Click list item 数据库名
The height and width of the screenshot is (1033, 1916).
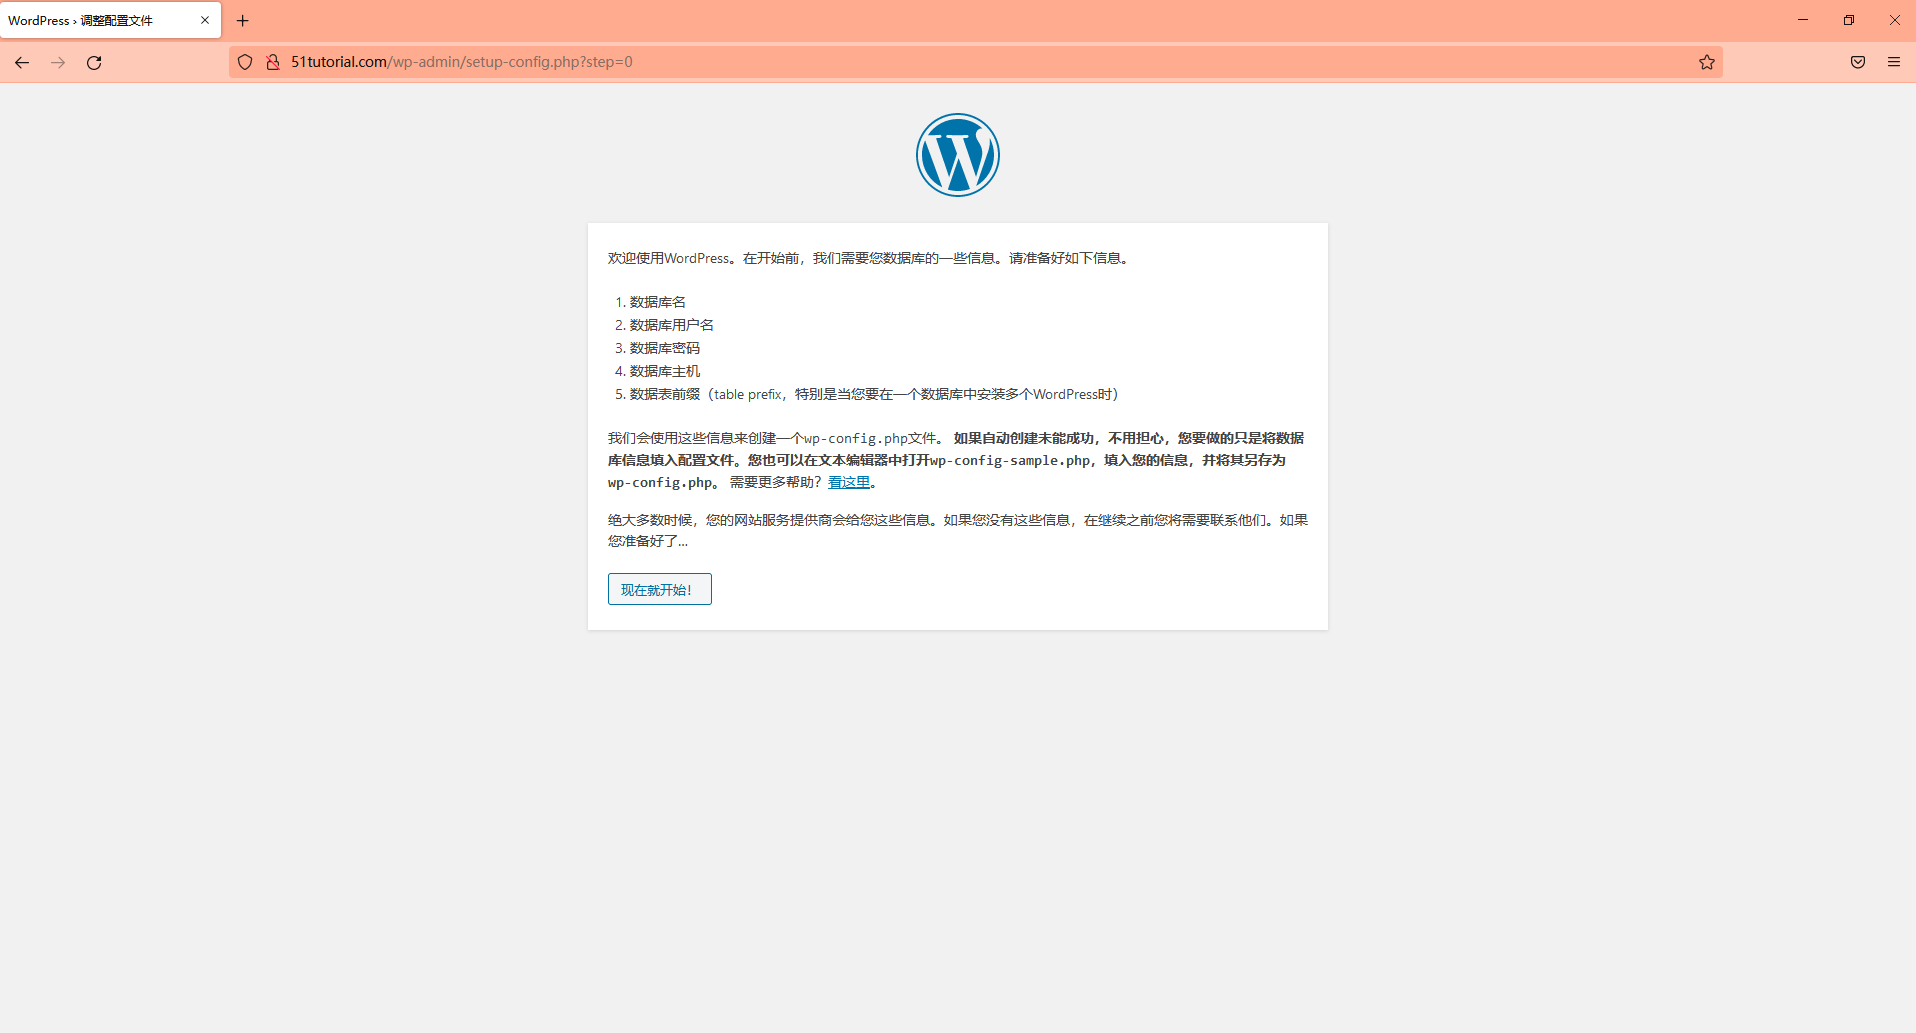coord(658,302)
